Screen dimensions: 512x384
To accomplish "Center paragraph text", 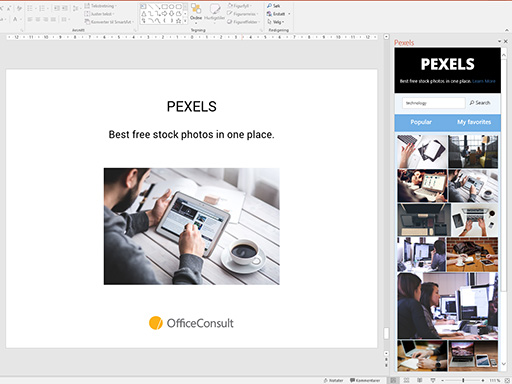I will point(38,20).
